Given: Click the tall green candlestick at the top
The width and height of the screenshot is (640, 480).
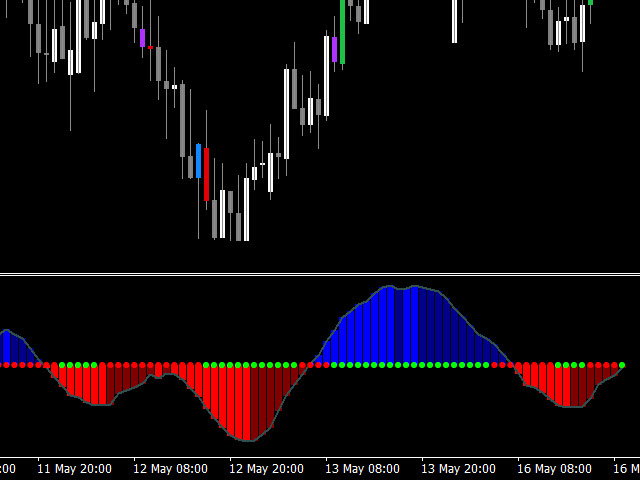Looking at the screenshot, I should (342, 32).
